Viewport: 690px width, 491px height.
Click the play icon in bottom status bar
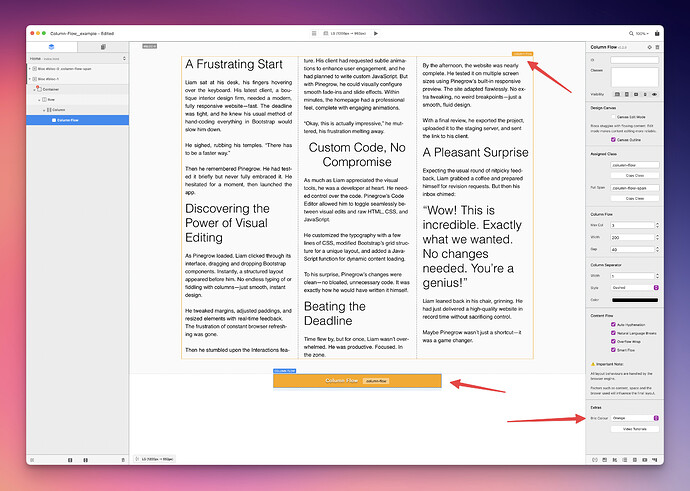[x=138, y=458]
